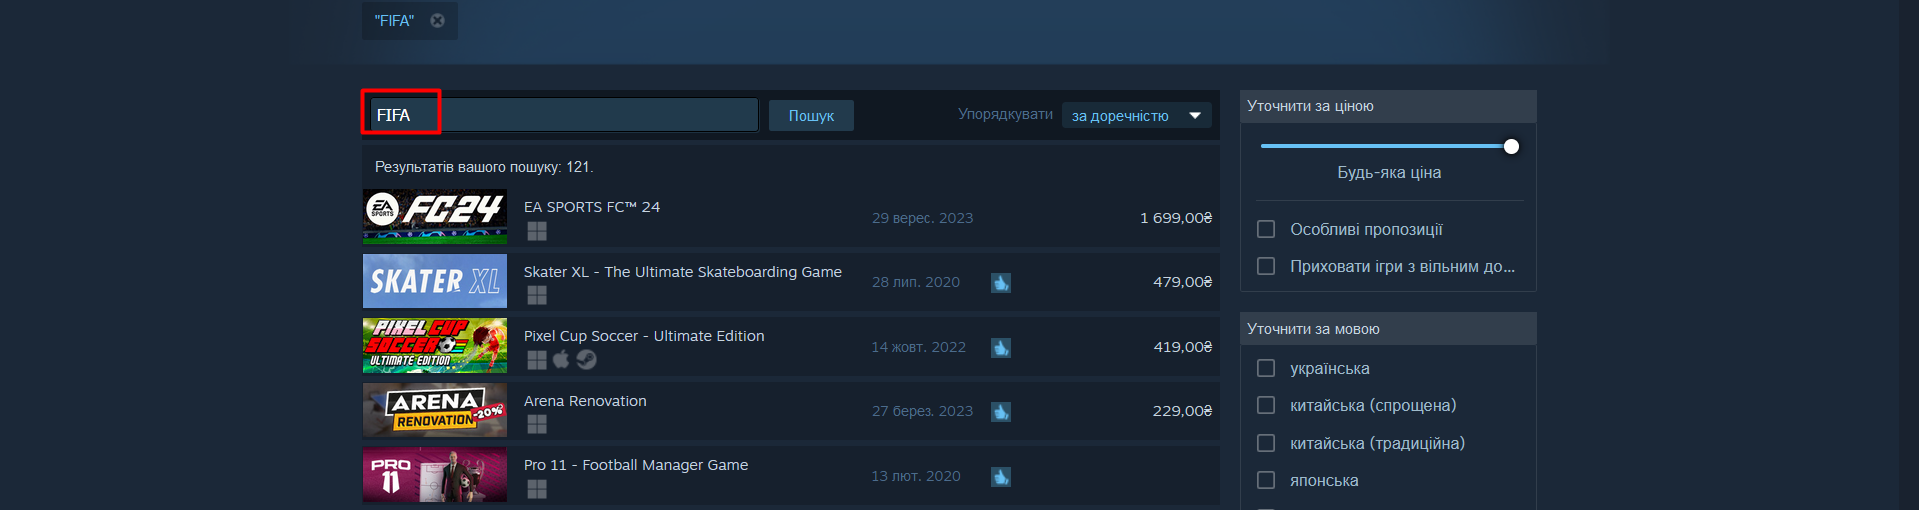Click the positive review thumb for Skater XL
This screenshot has width=1919, height=510.
point(1001,283)
